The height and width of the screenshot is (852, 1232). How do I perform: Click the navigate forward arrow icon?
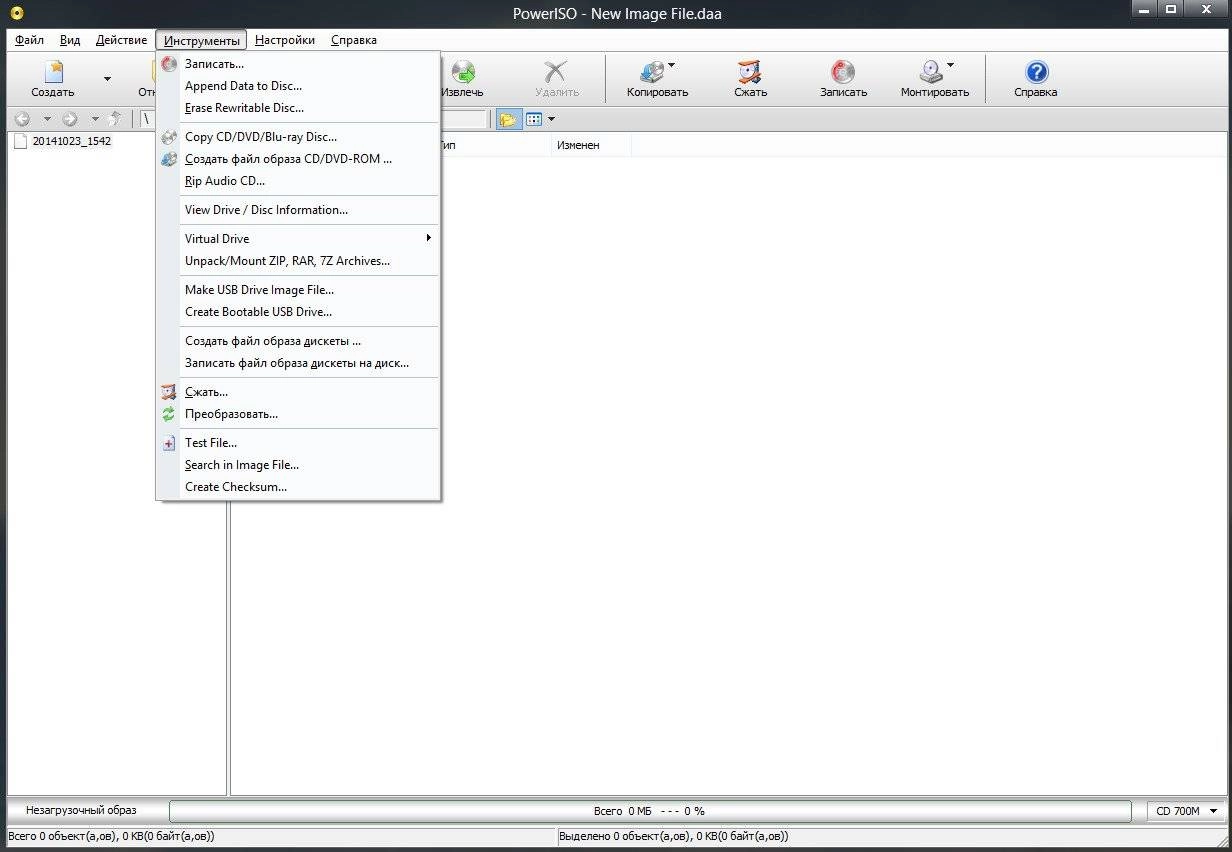click(70, 119)
